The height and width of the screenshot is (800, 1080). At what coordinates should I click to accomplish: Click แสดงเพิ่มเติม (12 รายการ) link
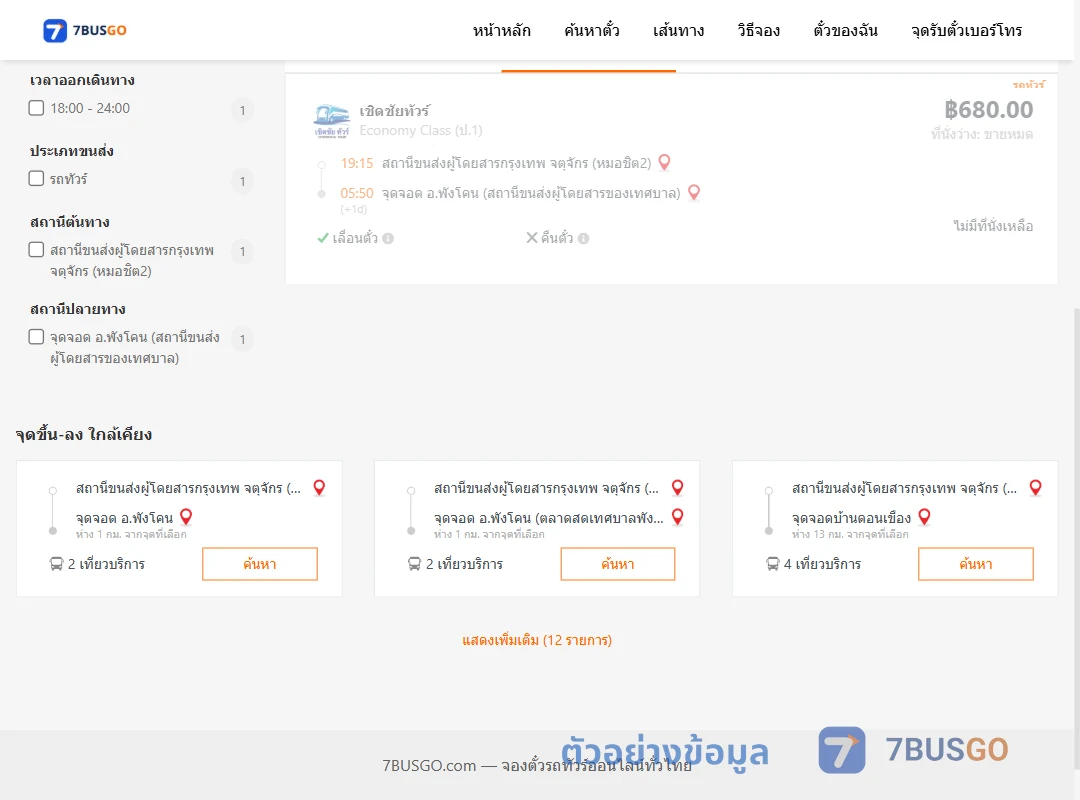coord(537,640)
